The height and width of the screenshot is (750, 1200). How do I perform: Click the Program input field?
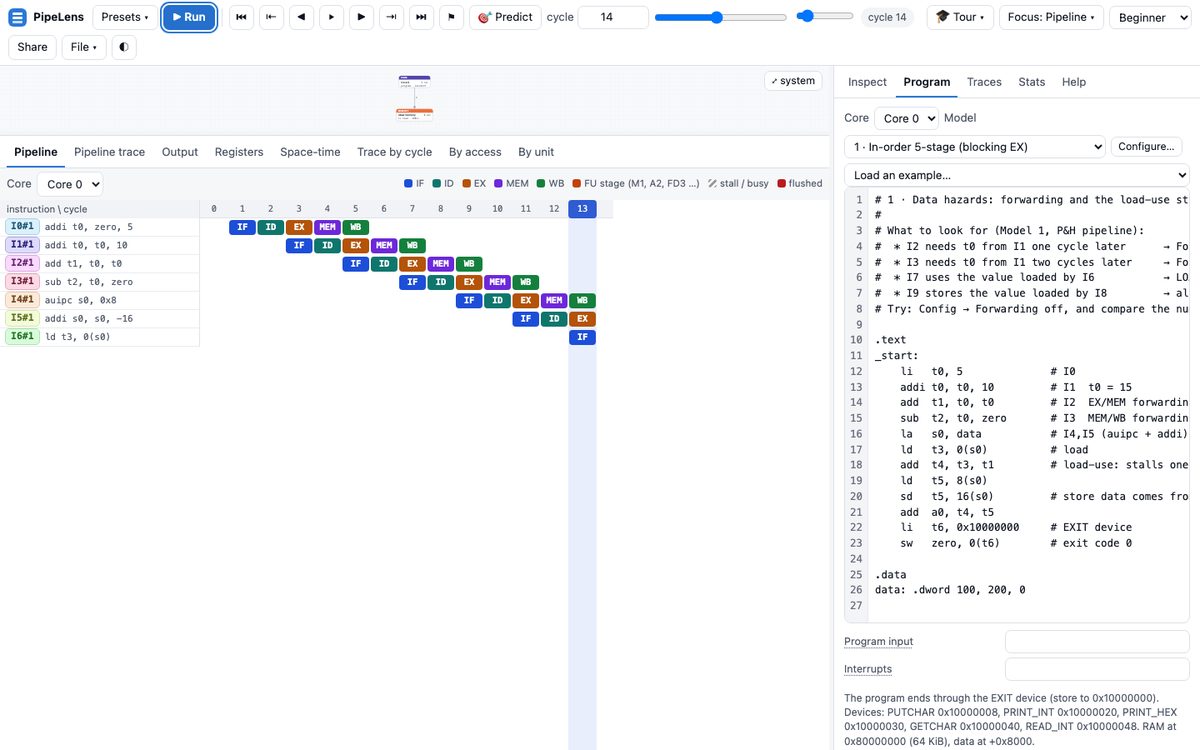1097,642
